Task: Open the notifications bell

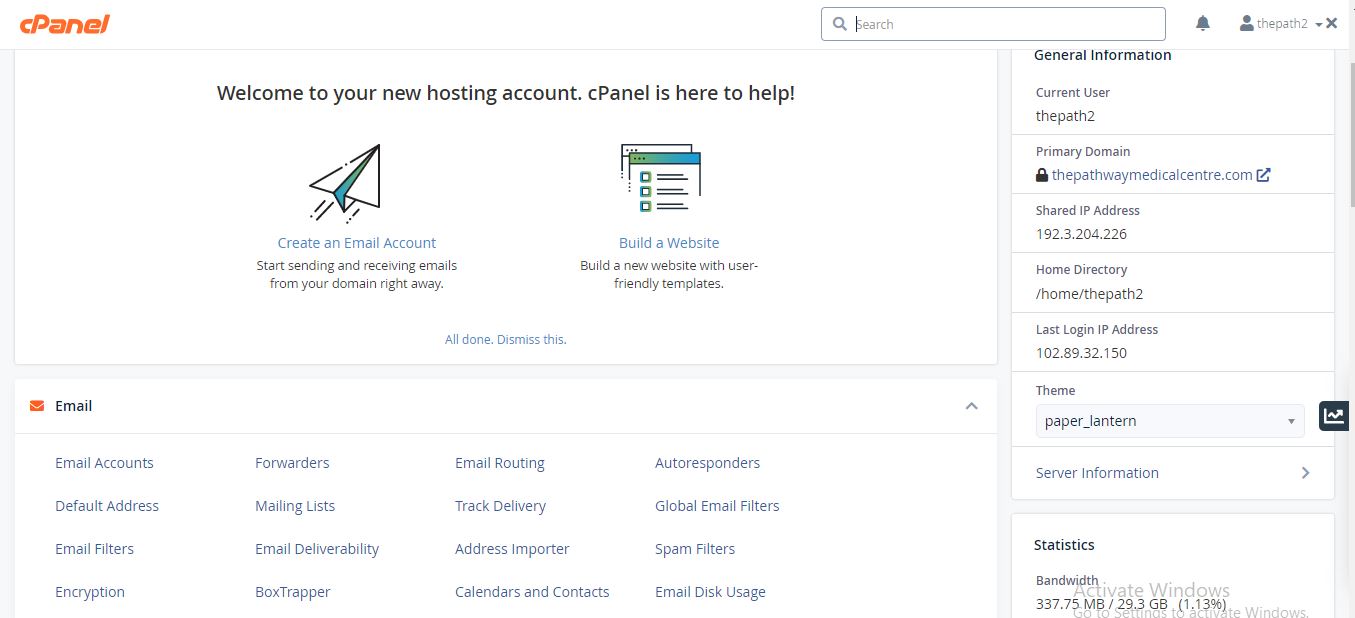Action: [x=1203, y=24]
